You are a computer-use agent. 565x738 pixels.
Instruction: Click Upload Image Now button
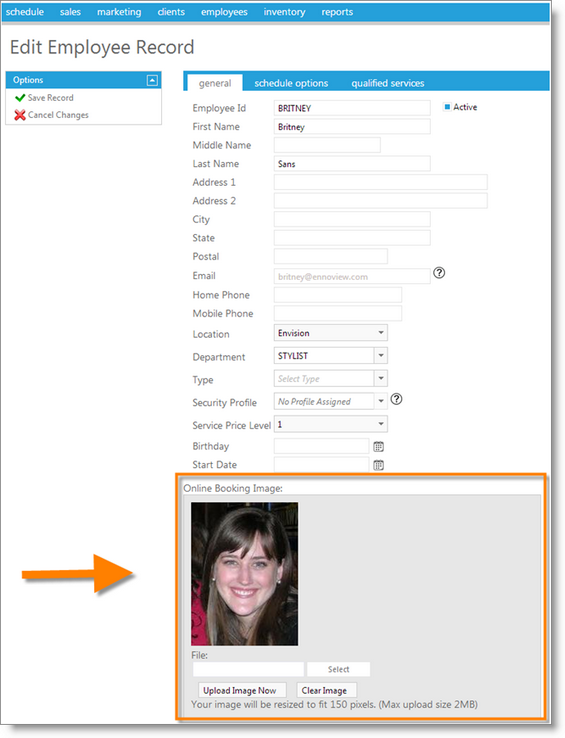click(x=242, y=690)
